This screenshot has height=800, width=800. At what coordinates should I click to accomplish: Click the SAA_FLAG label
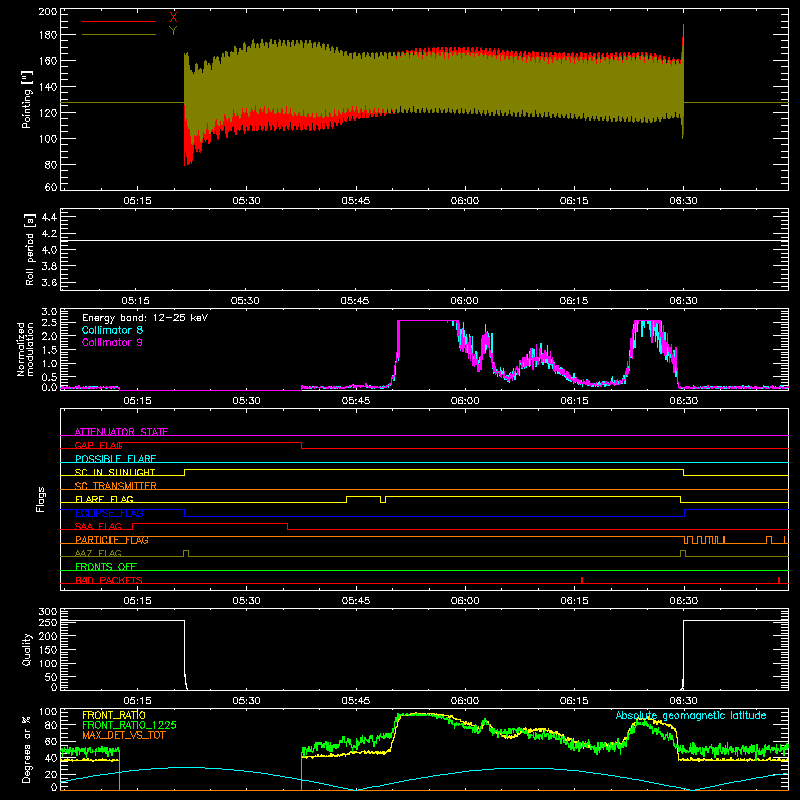(x=98, y=526)
